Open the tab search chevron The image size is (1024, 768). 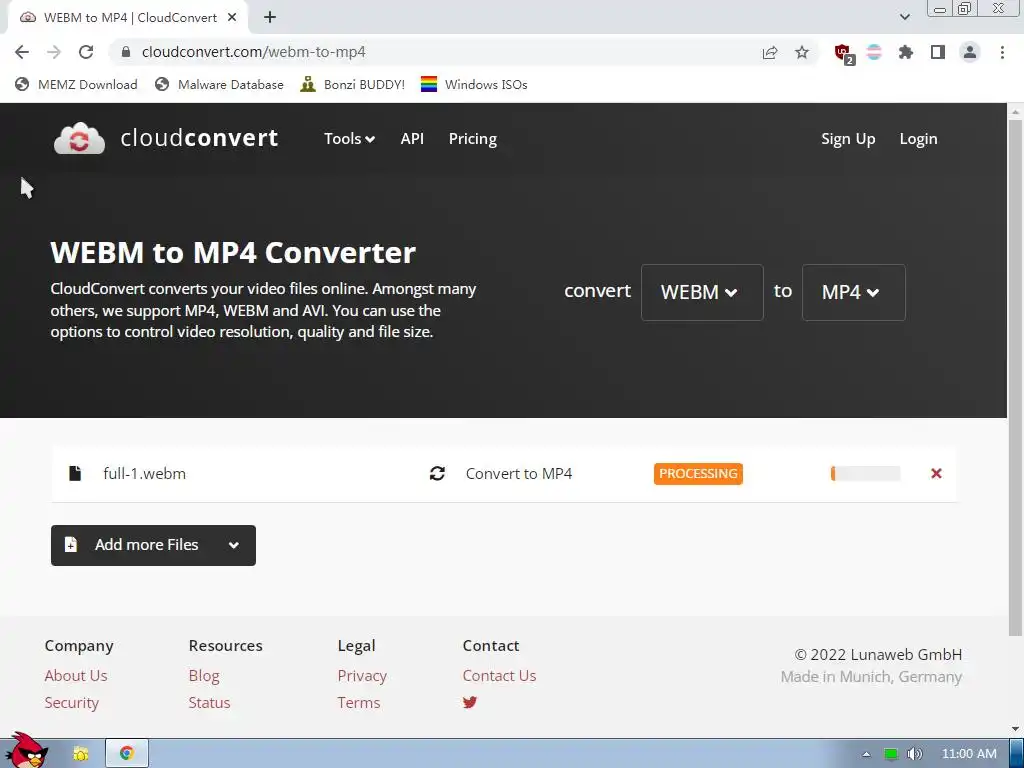(x=904, y=17)
